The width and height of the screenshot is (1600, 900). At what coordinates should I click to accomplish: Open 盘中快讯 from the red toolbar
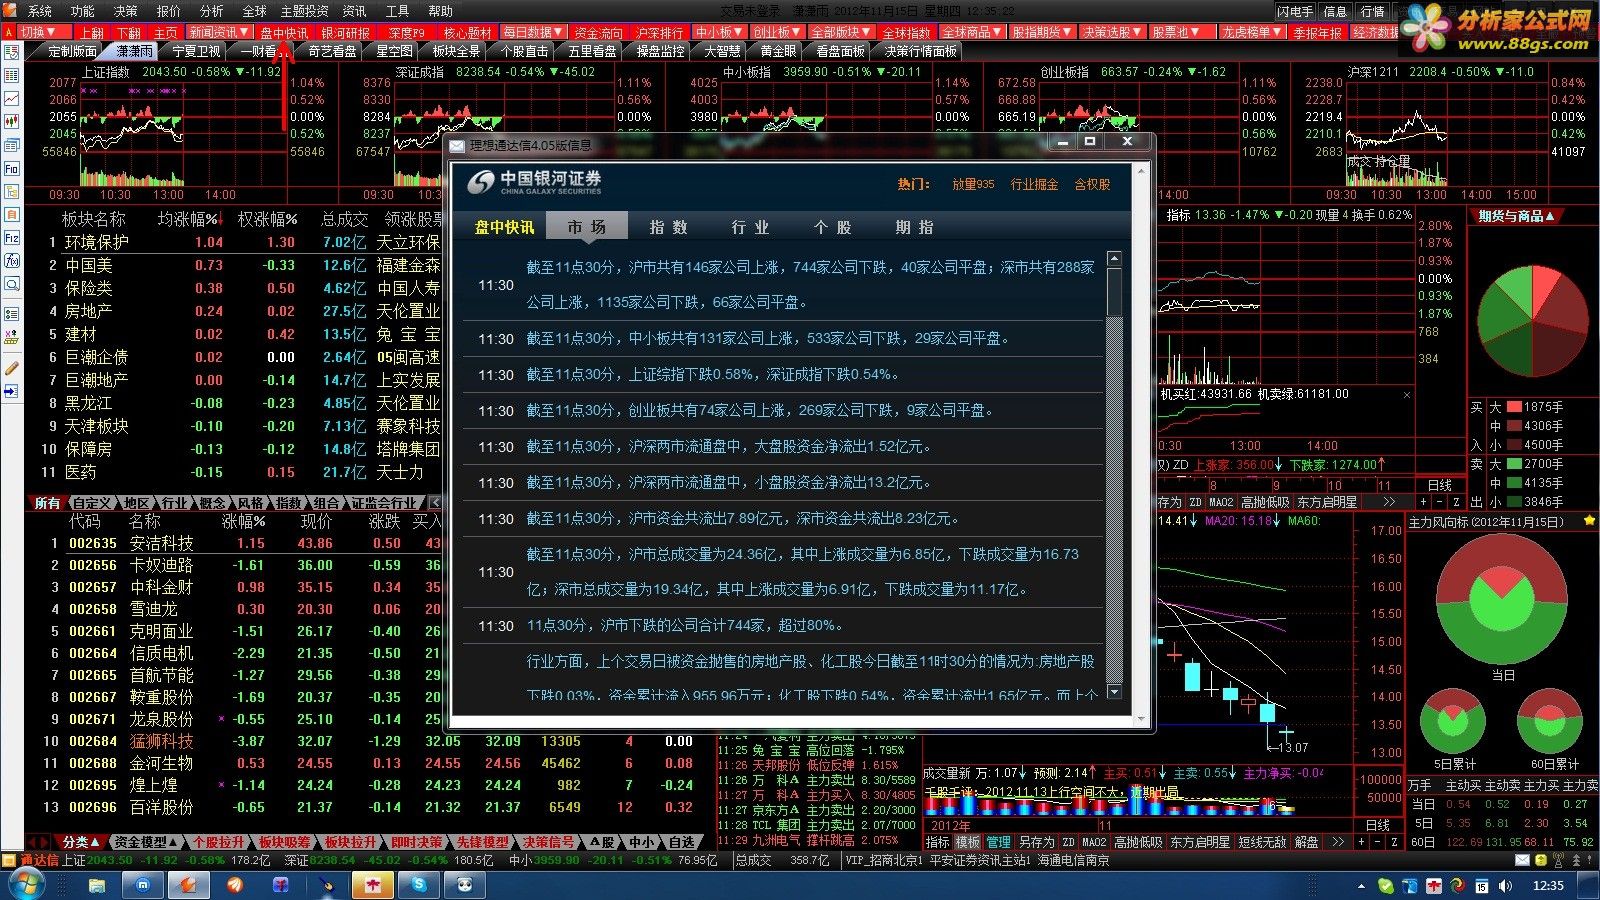(285, 33)
